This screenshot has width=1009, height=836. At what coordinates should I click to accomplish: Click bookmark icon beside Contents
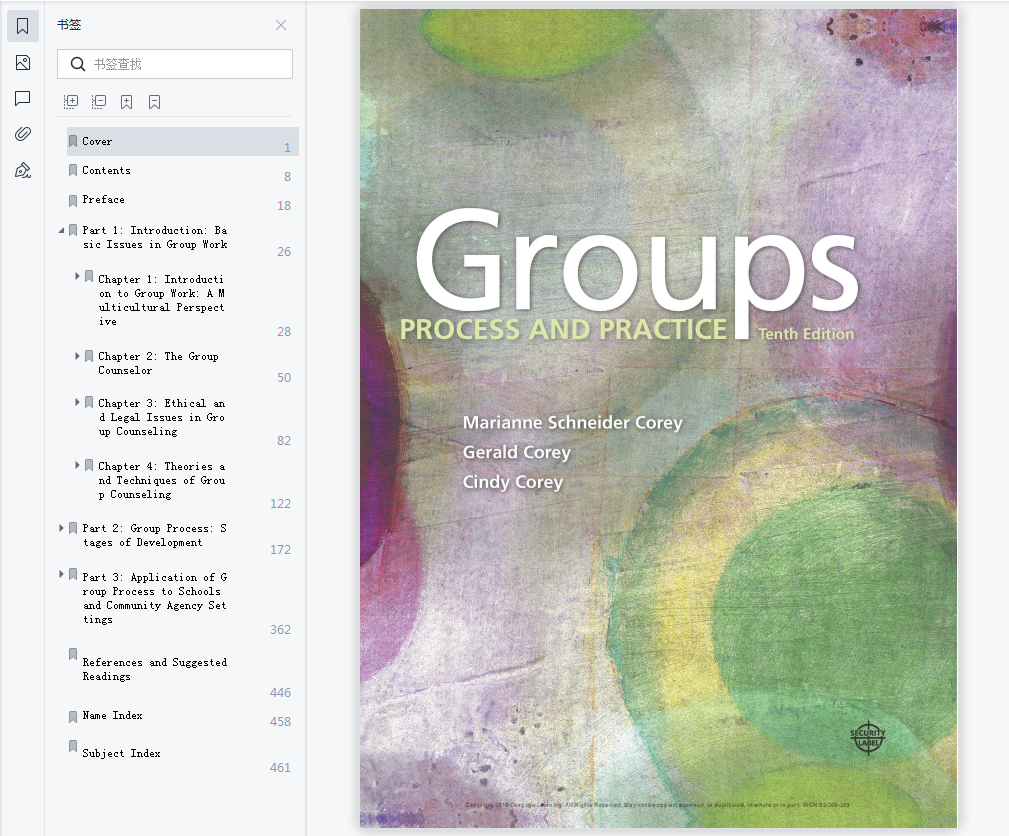tap(73, 170)
